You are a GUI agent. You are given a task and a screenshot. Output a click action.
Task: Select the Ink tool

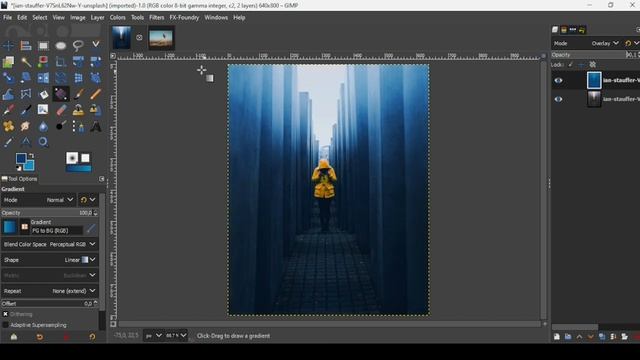[x=26, y=110]
